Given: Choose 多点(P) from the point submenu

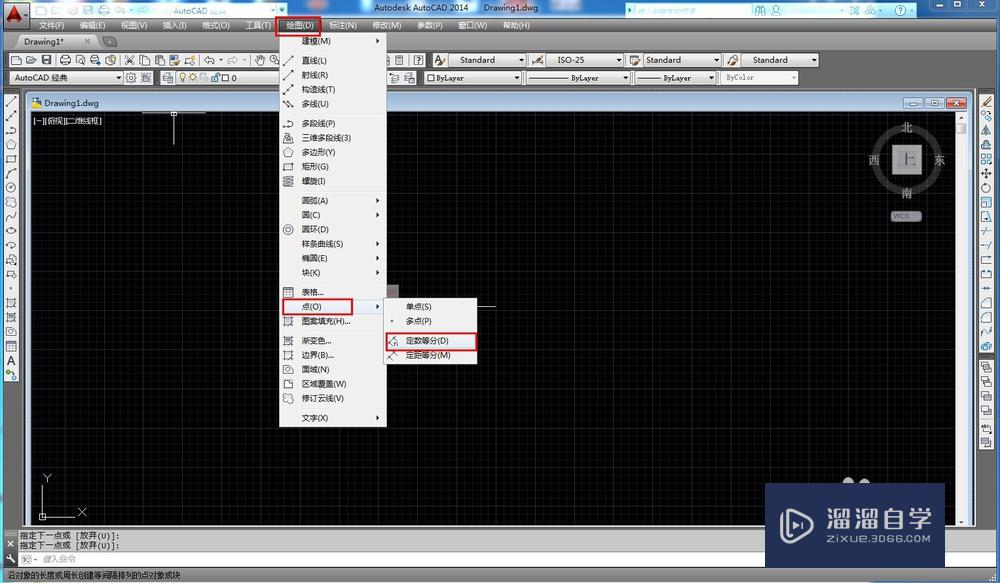Looking at the screenshot, I should point(420,321).
